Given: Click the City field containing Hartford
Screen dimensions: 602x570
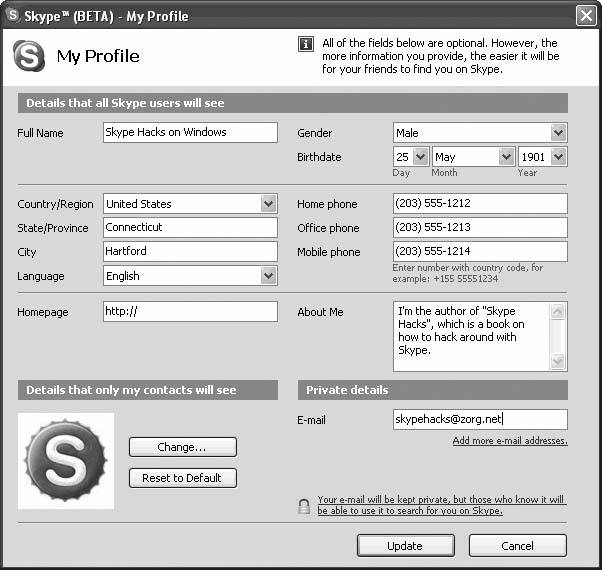Looking at the screenshot, I should pos(190,251).
